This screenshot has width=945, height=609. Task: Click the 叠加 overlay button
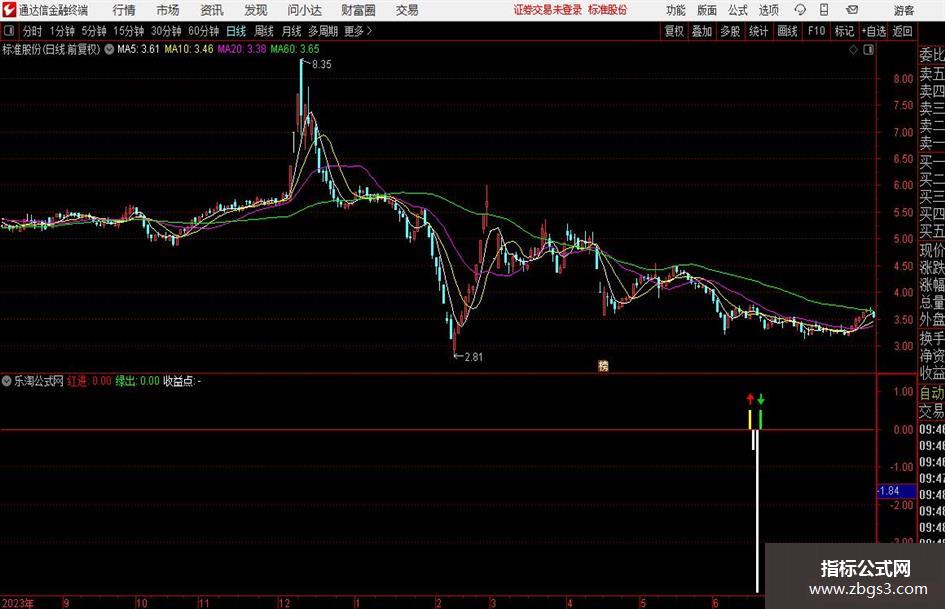[702, 31]
